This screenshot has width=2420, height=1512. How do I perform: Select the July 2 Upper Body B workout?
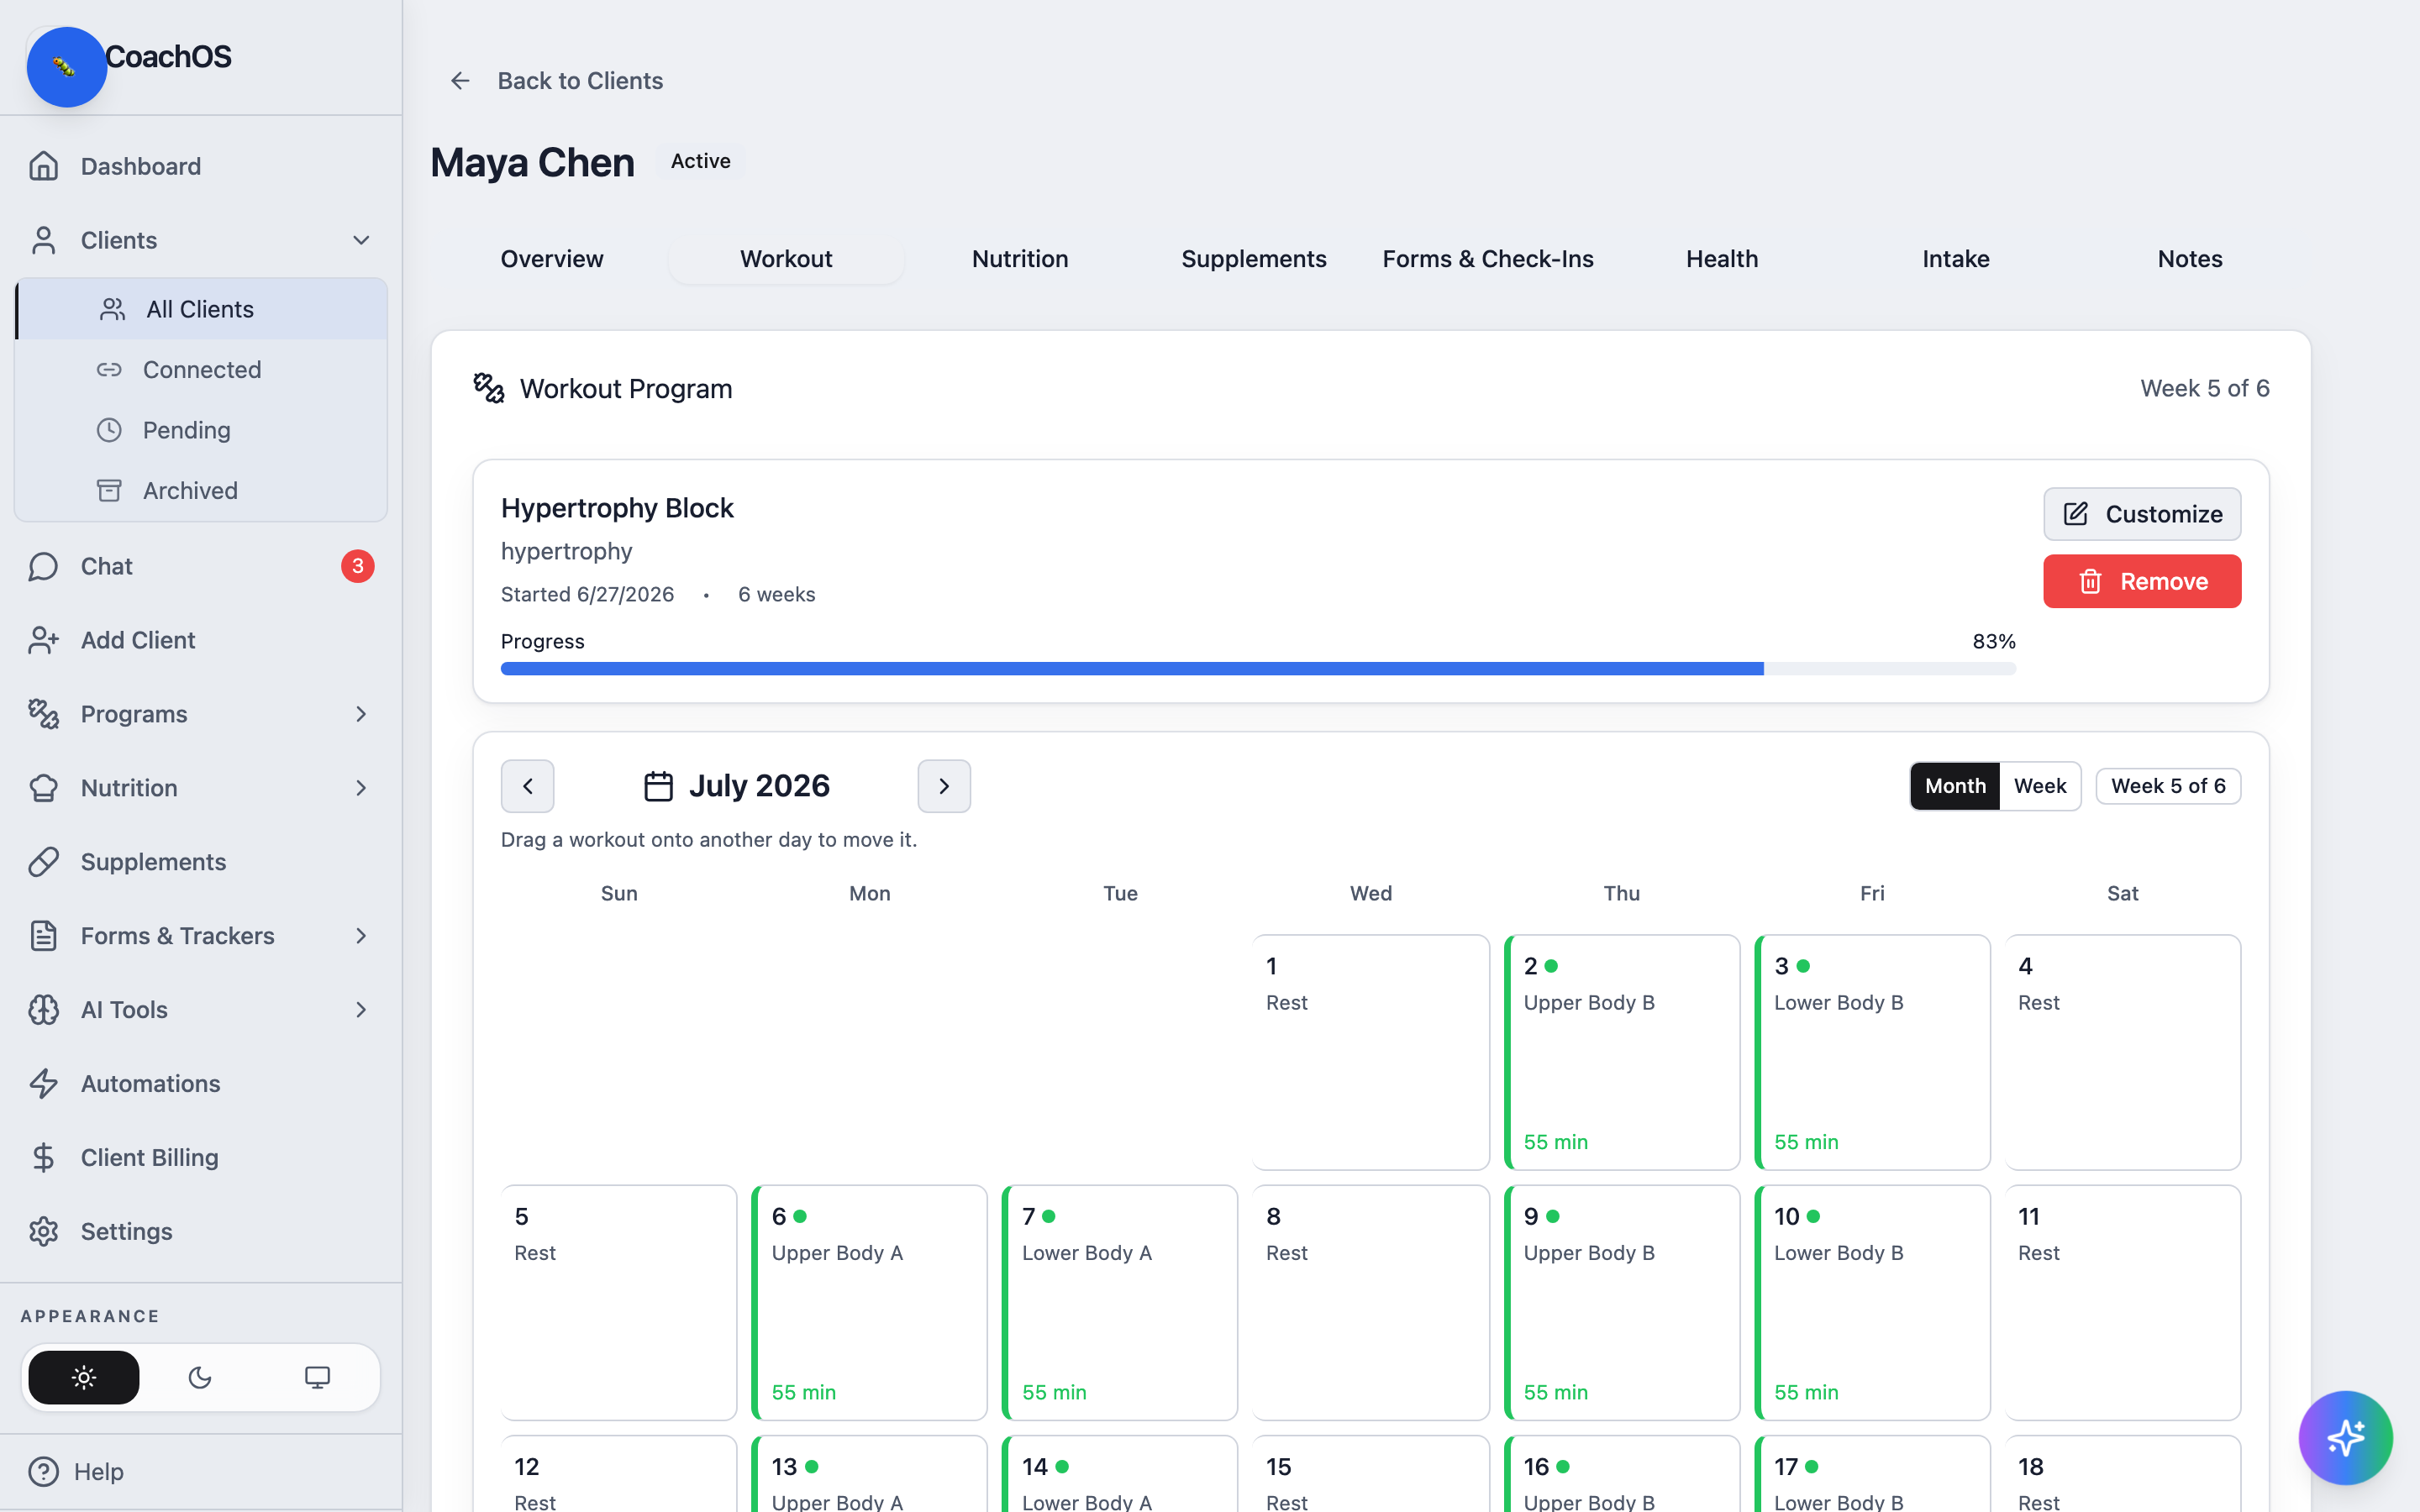tap(1622, 1052)
